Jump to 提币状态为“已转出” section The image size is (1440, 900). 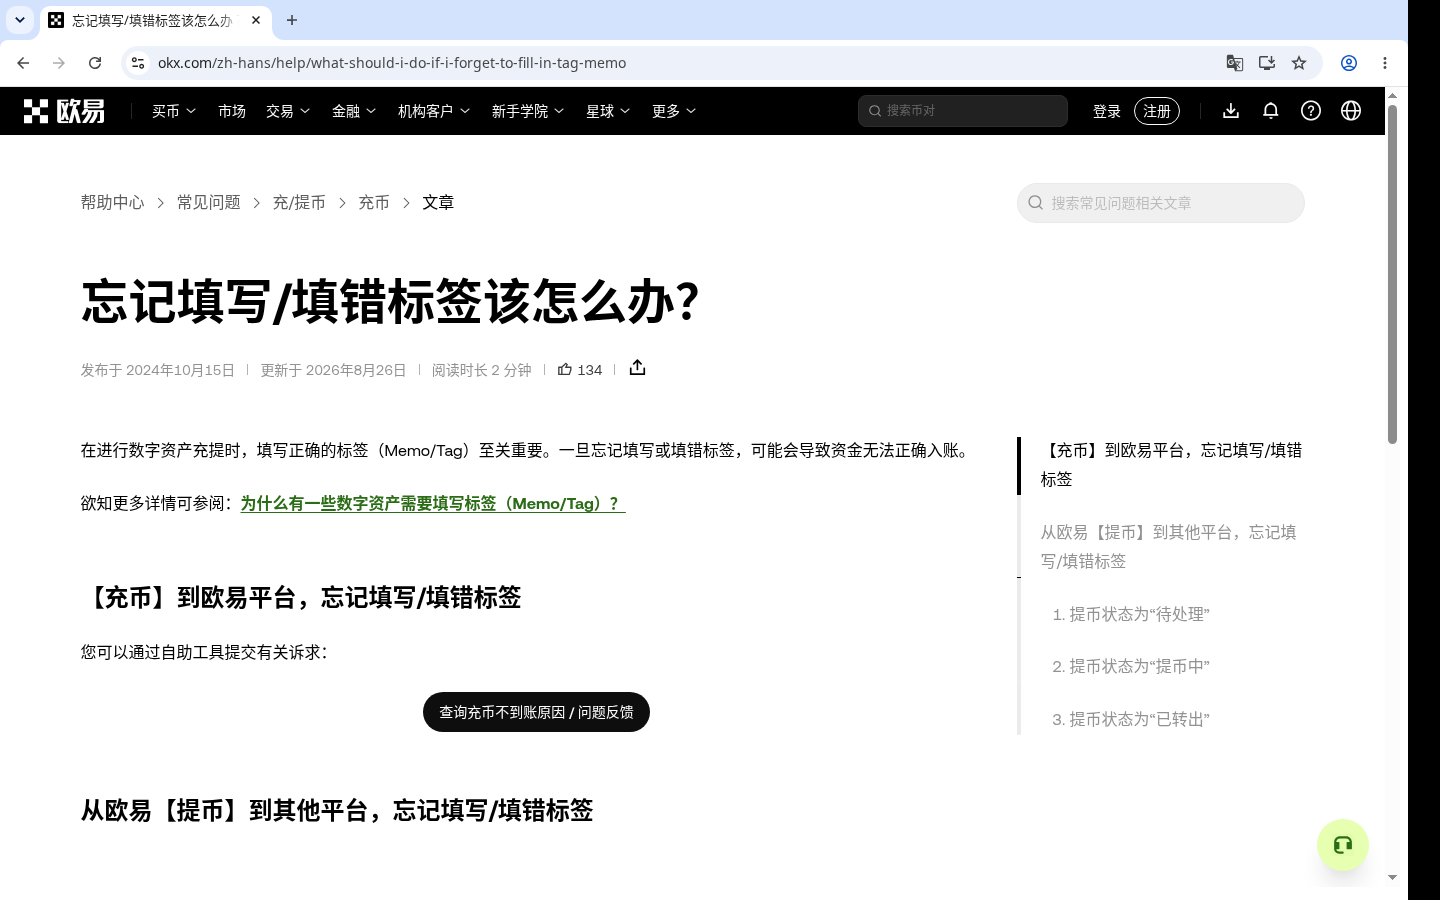(x=1131, y=719)
